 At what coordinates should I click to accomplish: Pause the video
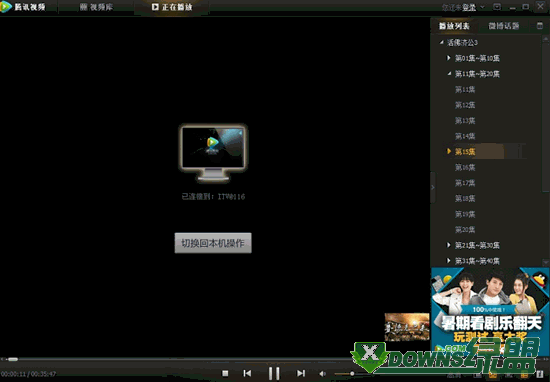point(274,373)
